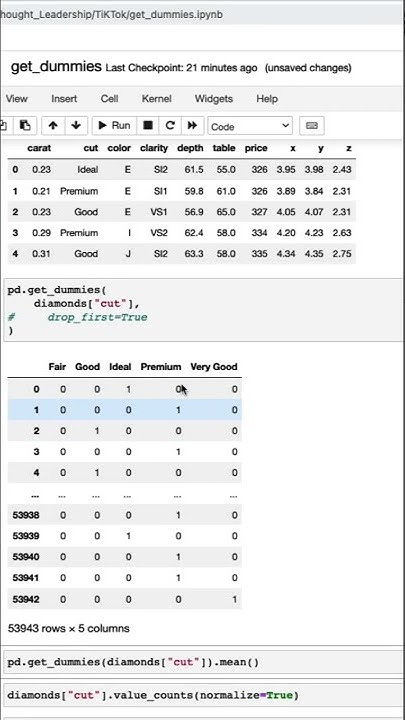Restart the kernel with circular arrow

tap(170, 125)
